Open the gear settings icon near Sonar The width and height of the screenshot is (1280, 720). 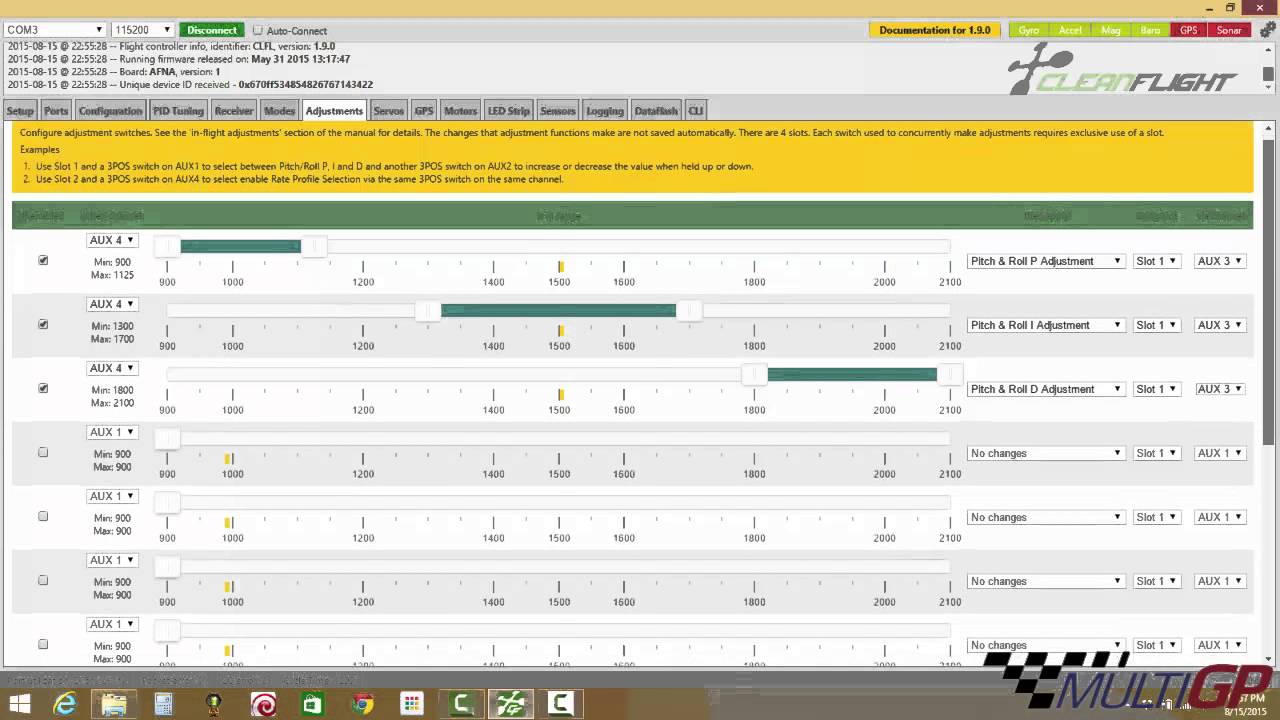pyautogui.click(x=1267, y=30)
